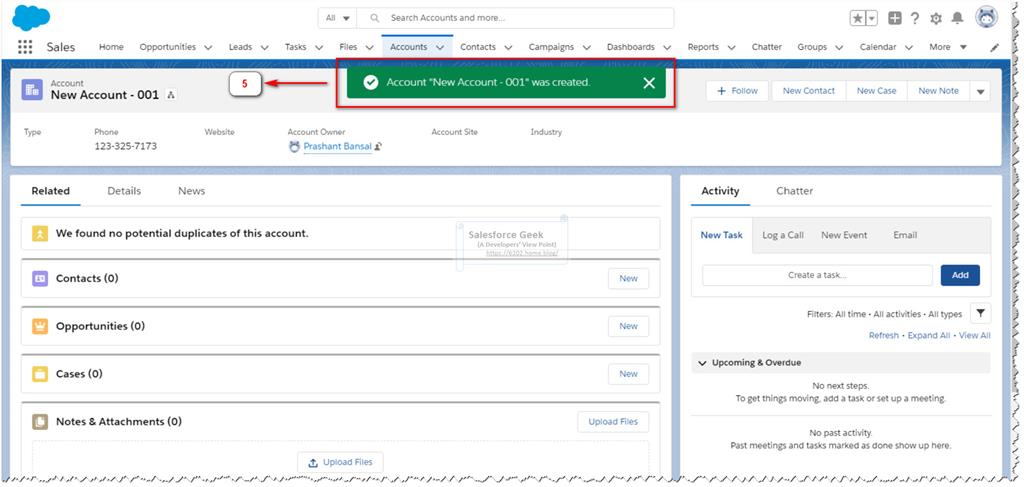Open the All search scope dropdown

[338, 18]
